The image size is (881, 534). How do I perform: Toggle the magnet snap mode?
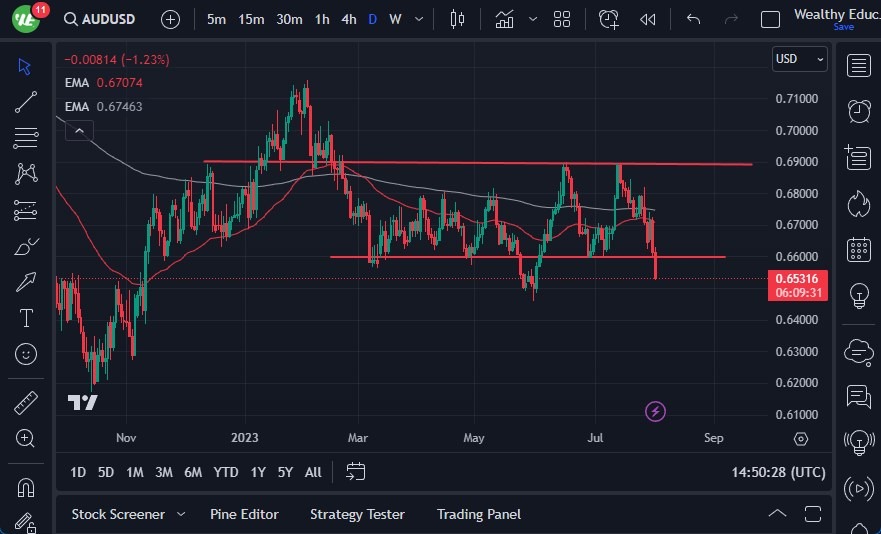(26, 488)
